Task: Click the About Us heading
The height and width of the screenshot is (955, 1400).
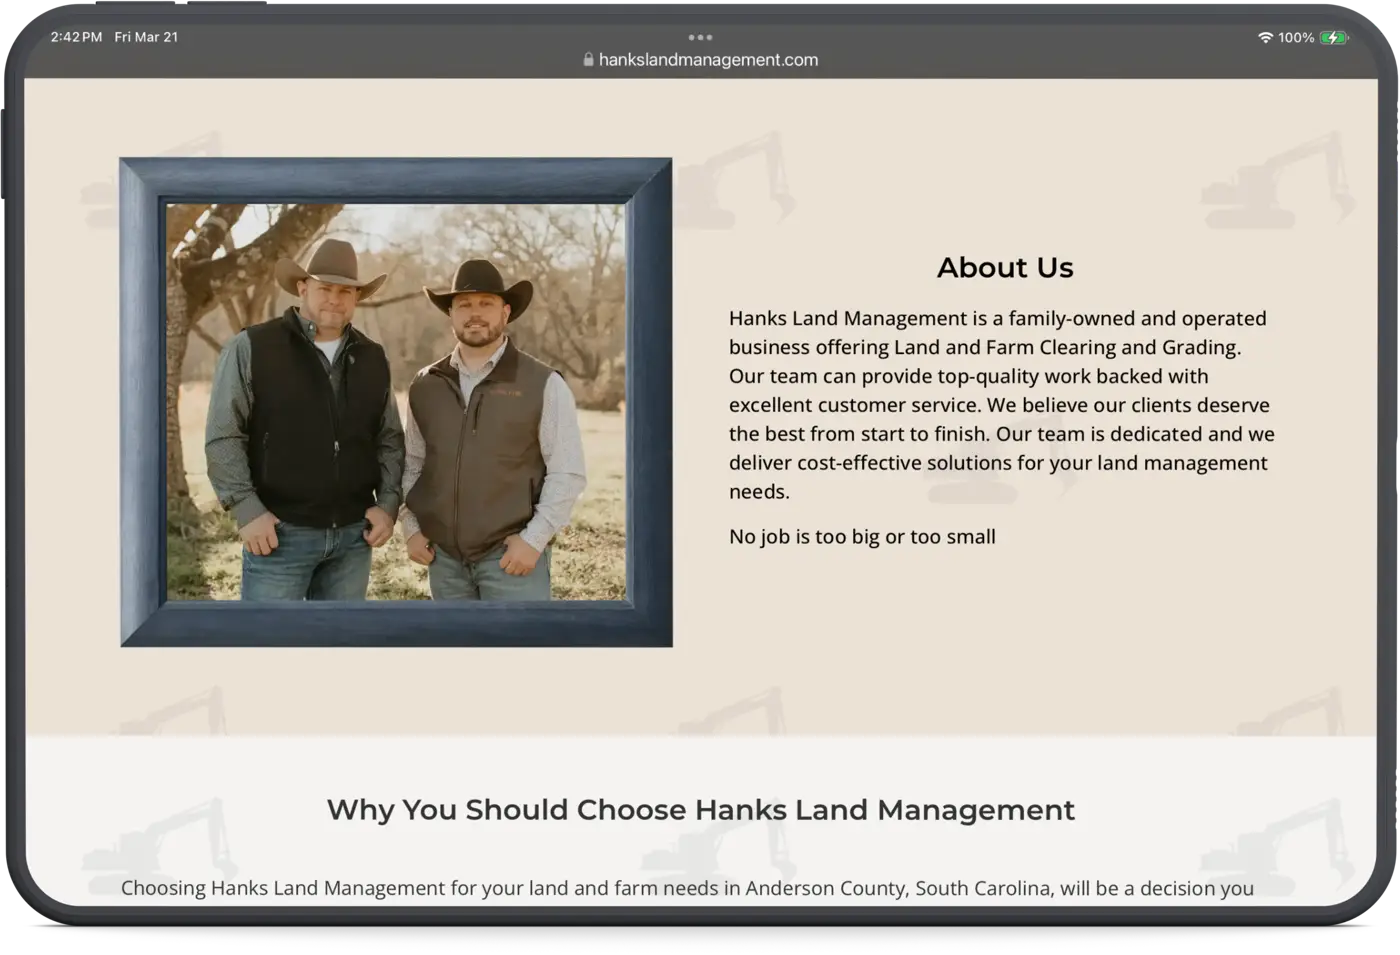Action: tap(1005, 268)
